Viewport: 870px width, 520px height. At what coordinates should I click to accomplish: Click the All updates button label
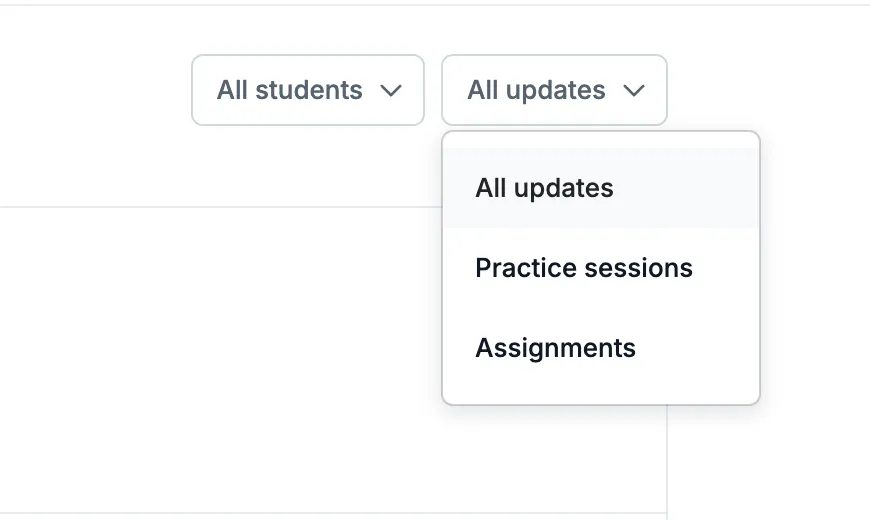[536, 90]
